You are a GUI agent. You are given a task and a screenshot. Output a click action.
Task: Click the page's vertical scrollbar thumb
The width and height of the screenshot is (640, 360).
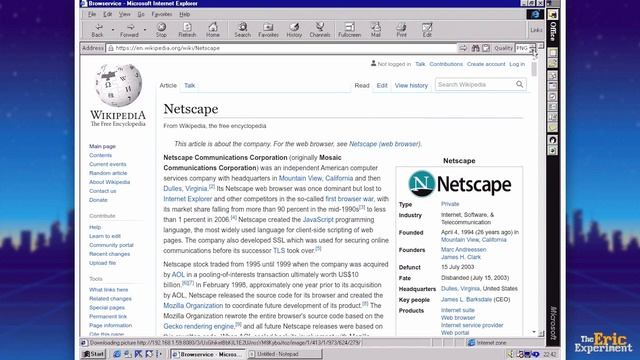(534, 69)
